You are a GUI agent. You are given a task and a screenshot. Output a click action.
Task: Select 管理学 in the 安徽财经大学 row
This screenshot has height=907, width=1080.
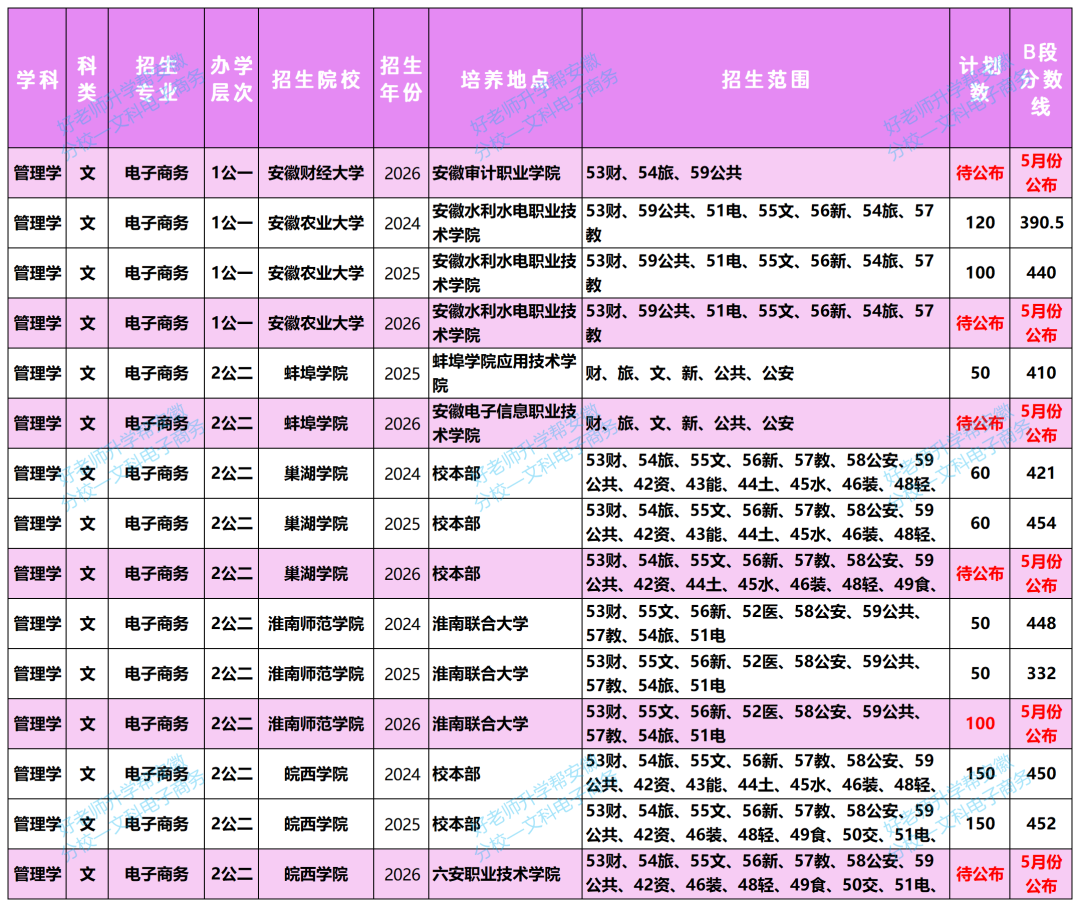(x=37, y=173)
